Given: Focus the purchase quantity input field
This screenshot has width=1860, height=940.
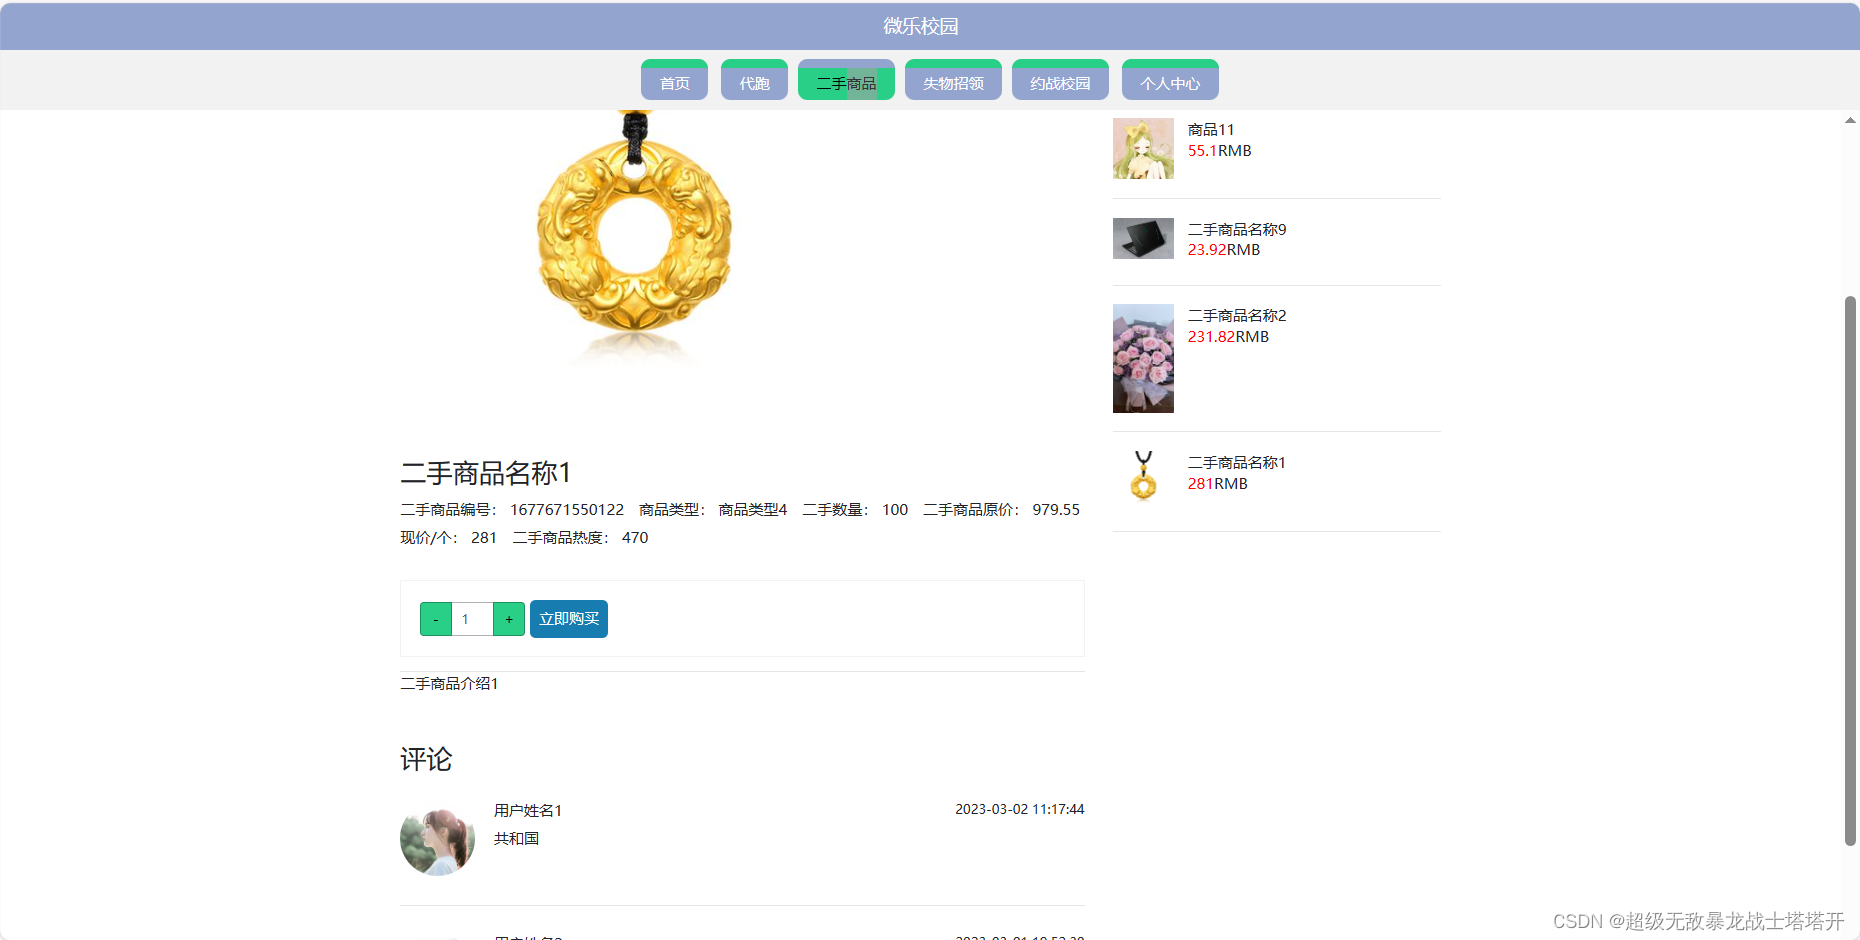Looking at the screenshot, I should pos(472,619).
